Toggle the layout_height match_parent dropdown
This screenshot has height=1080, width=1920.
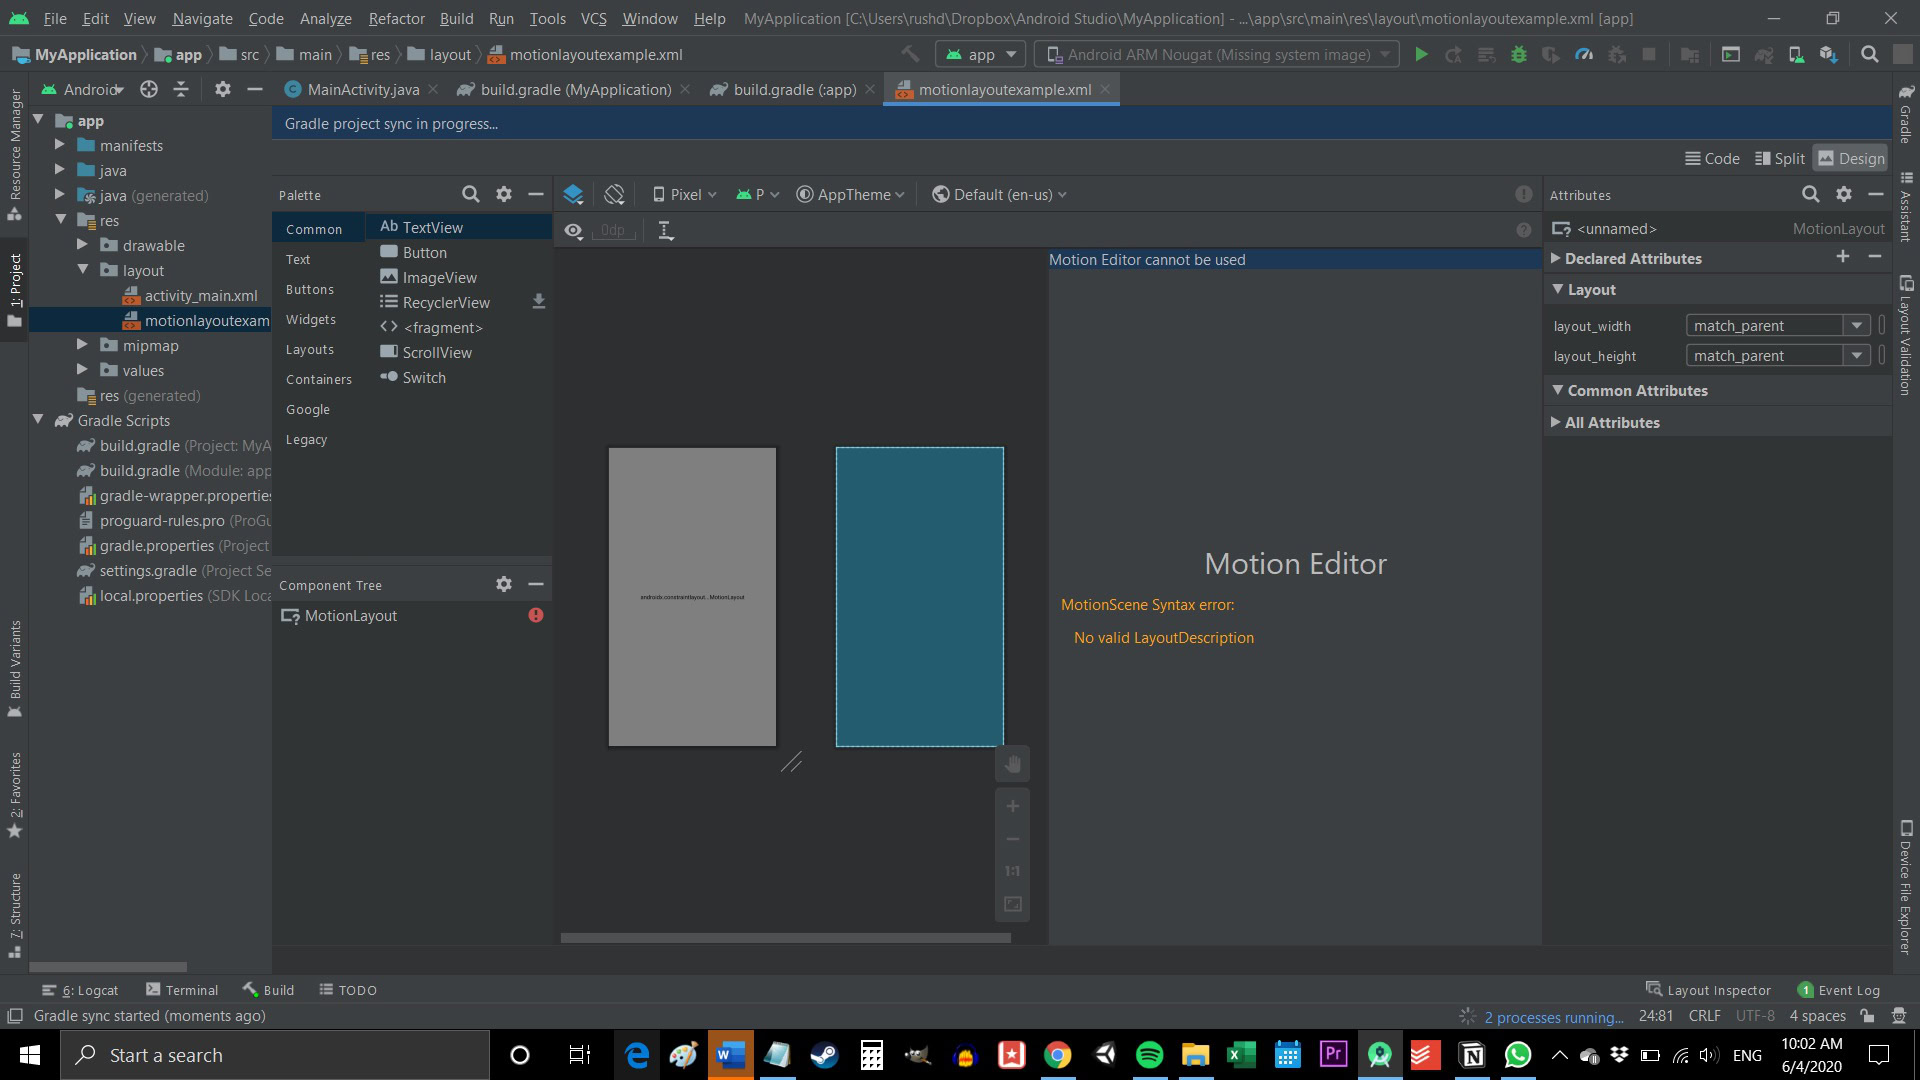click(x=1857, y=355)
